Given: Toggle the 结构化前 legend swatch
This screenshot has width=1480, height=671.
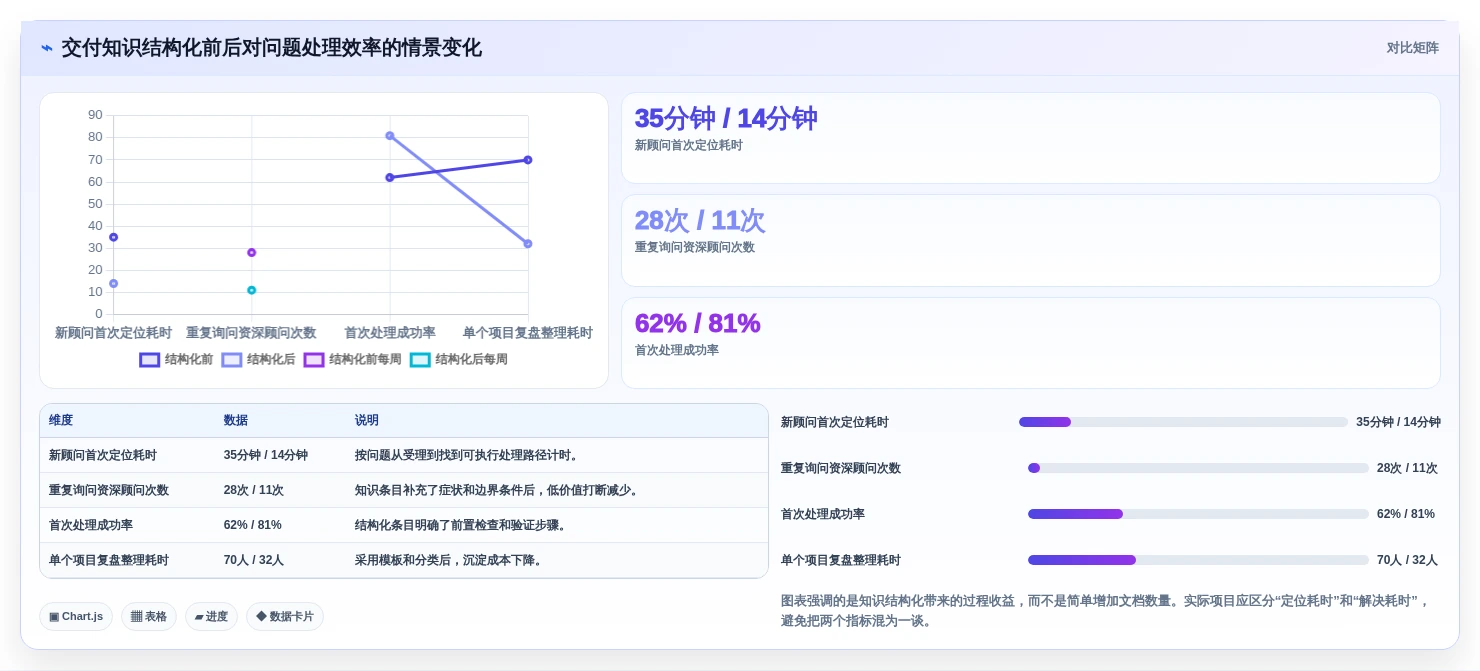Looking at the screenshot, I should [150, 360].
